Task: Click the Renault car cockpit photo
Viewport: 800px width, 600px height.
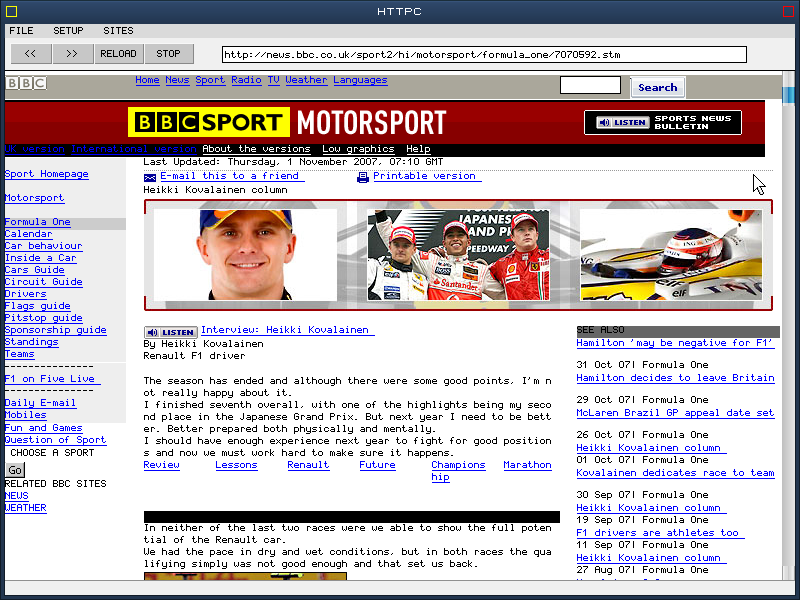Action: [x=671, y=255]
